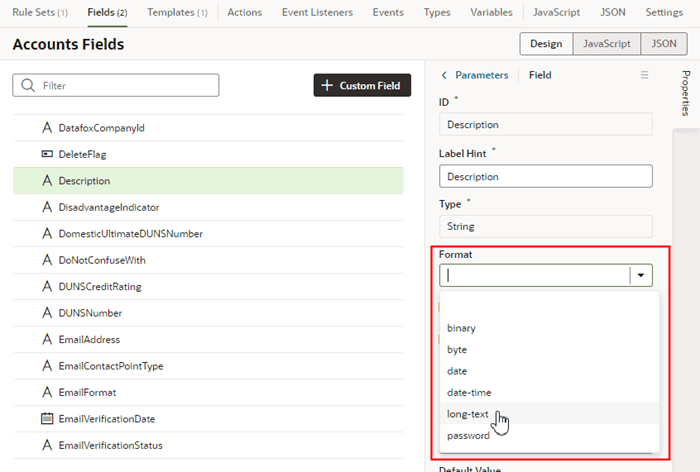Select the DisadvantageIndicator field
This screenshot has height=472, width=700.
click(208, 207)
